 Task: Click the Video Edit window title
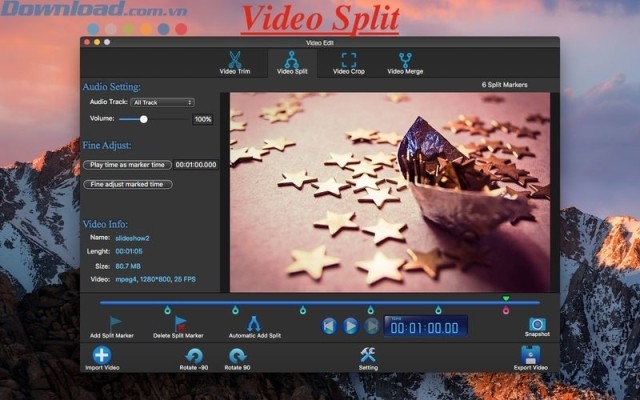click(320, 43)
